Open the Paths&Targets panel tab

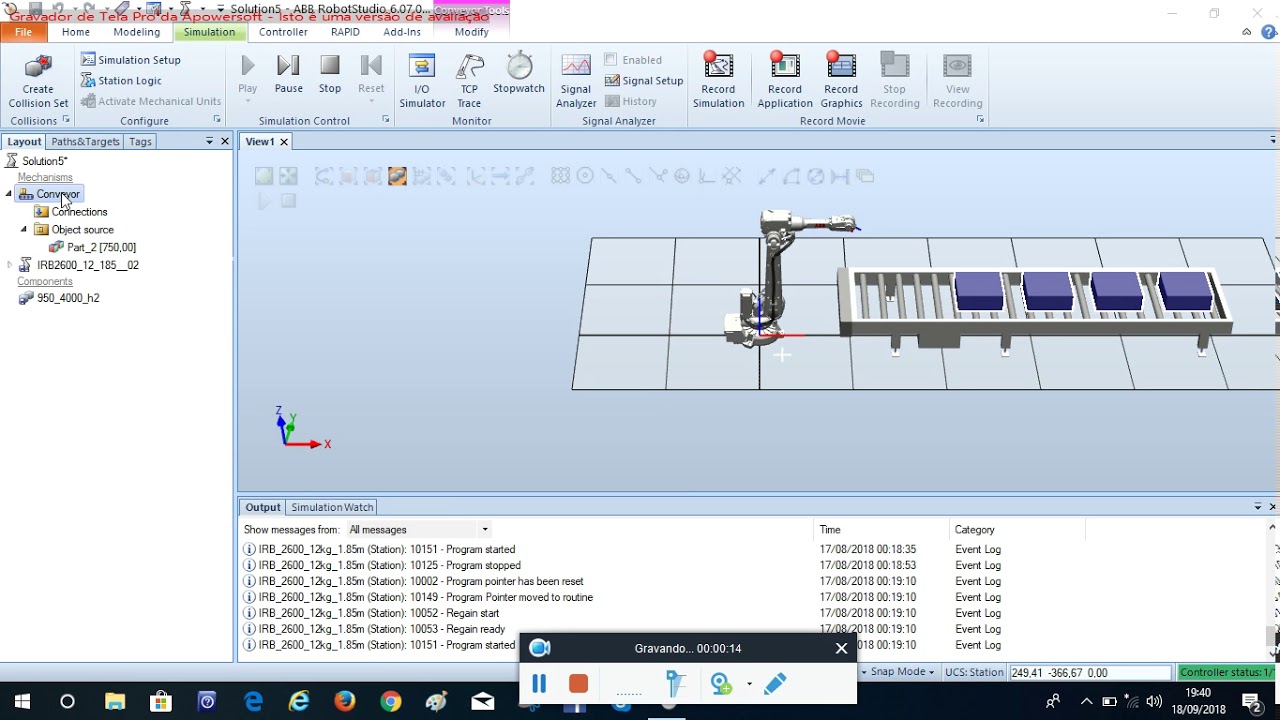[85, 142]
